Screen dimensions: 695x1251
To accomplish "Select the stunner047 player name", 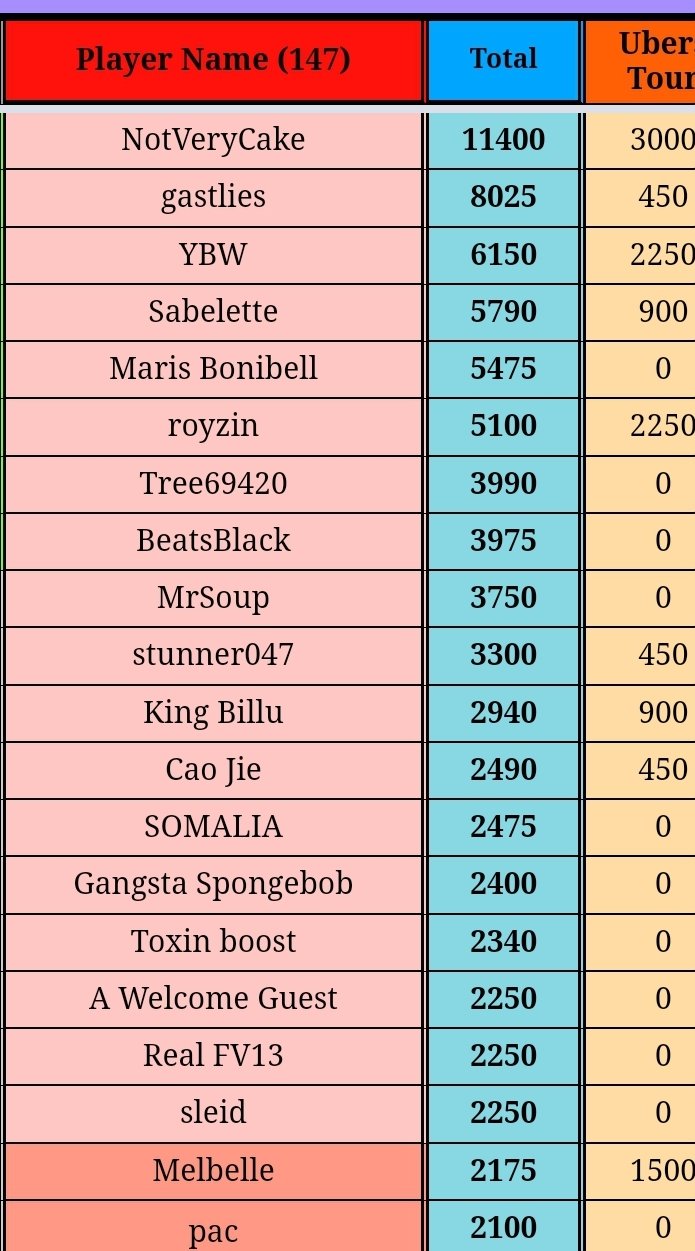I will click(213, 656).
